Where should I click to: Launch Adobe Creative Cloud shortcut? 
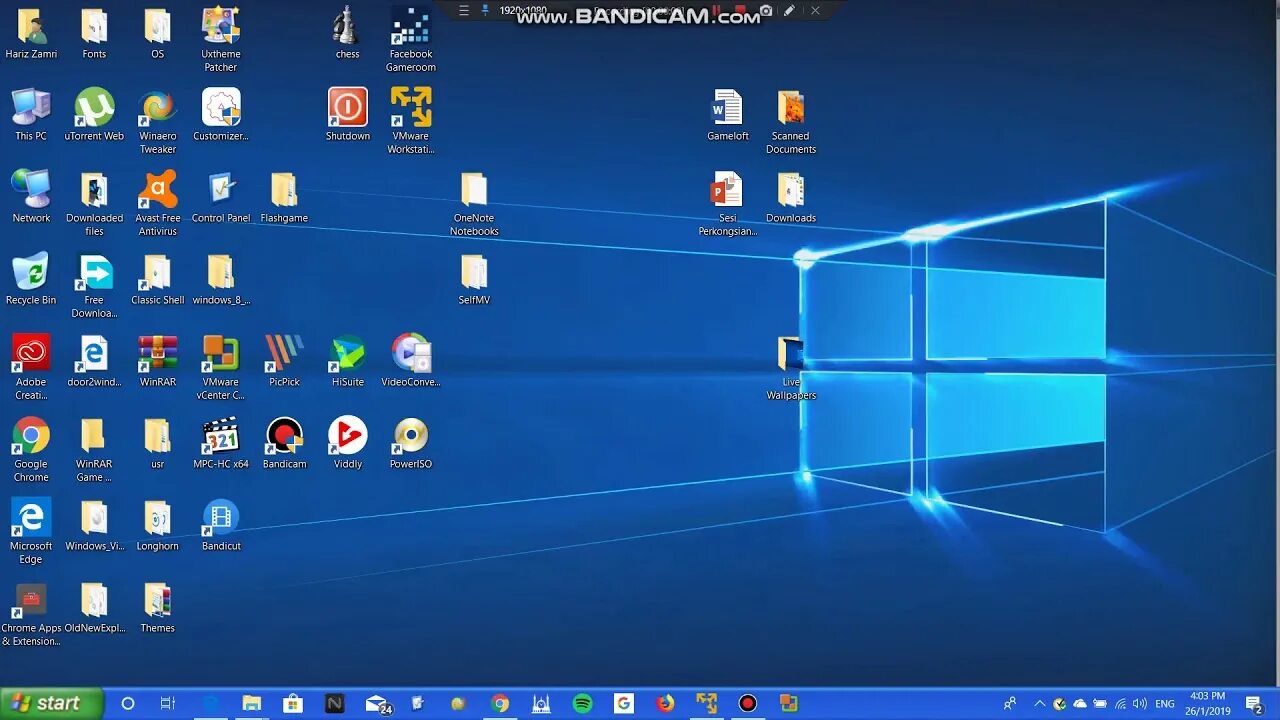(31, 368)
